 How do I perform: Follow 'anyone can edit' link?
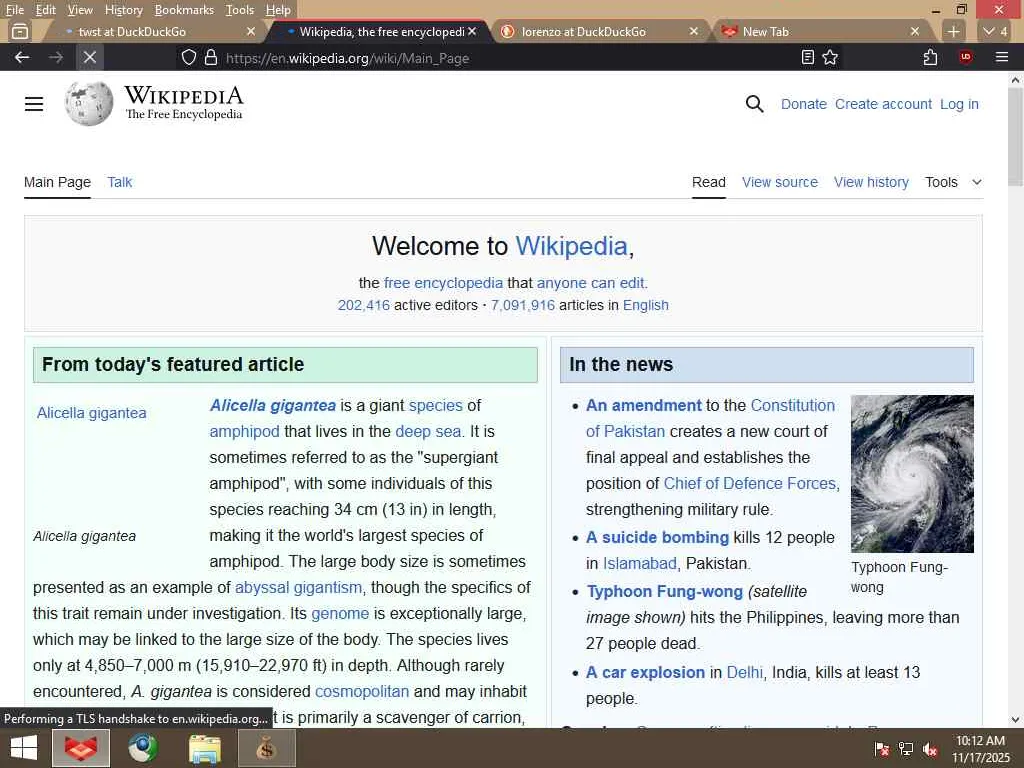pos(591,283)
